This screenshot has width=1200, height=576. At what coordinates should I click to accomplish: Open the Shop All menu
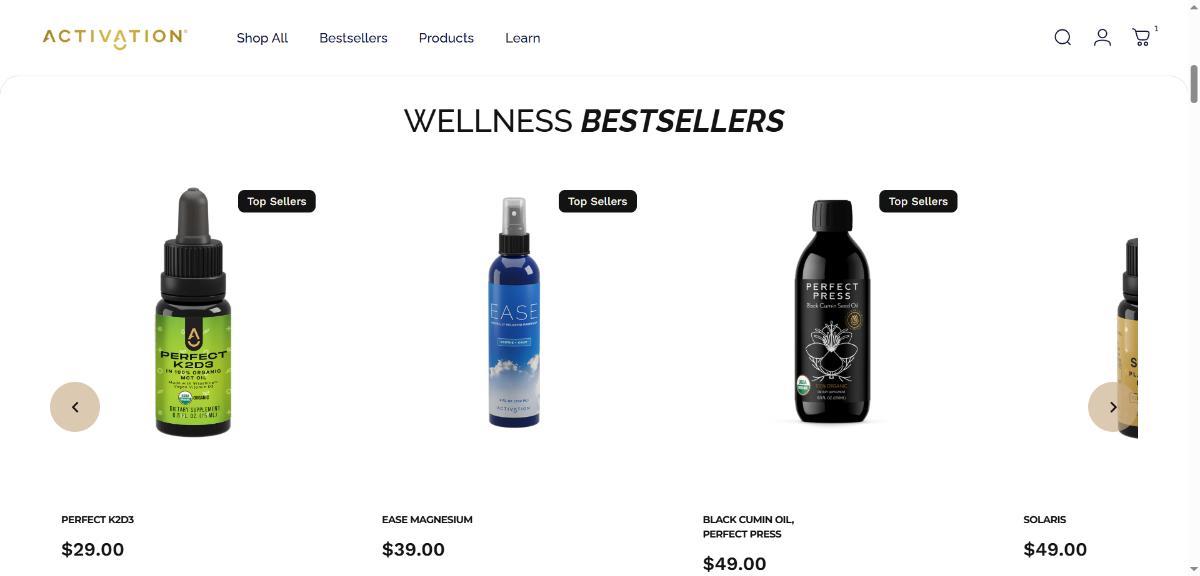(x=262, y=38)
